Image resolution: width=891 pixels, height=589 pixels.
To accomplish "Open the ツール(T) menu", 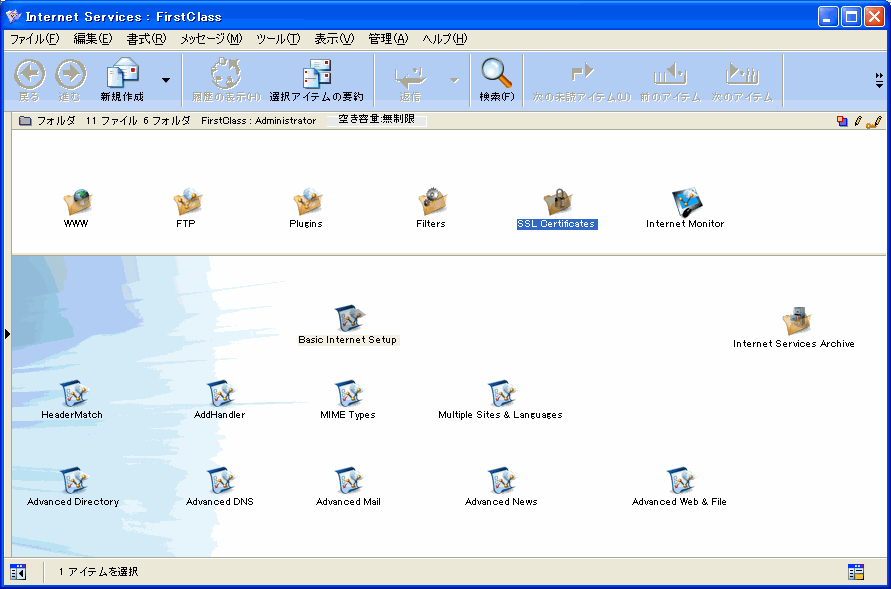I will coord(278,39).
